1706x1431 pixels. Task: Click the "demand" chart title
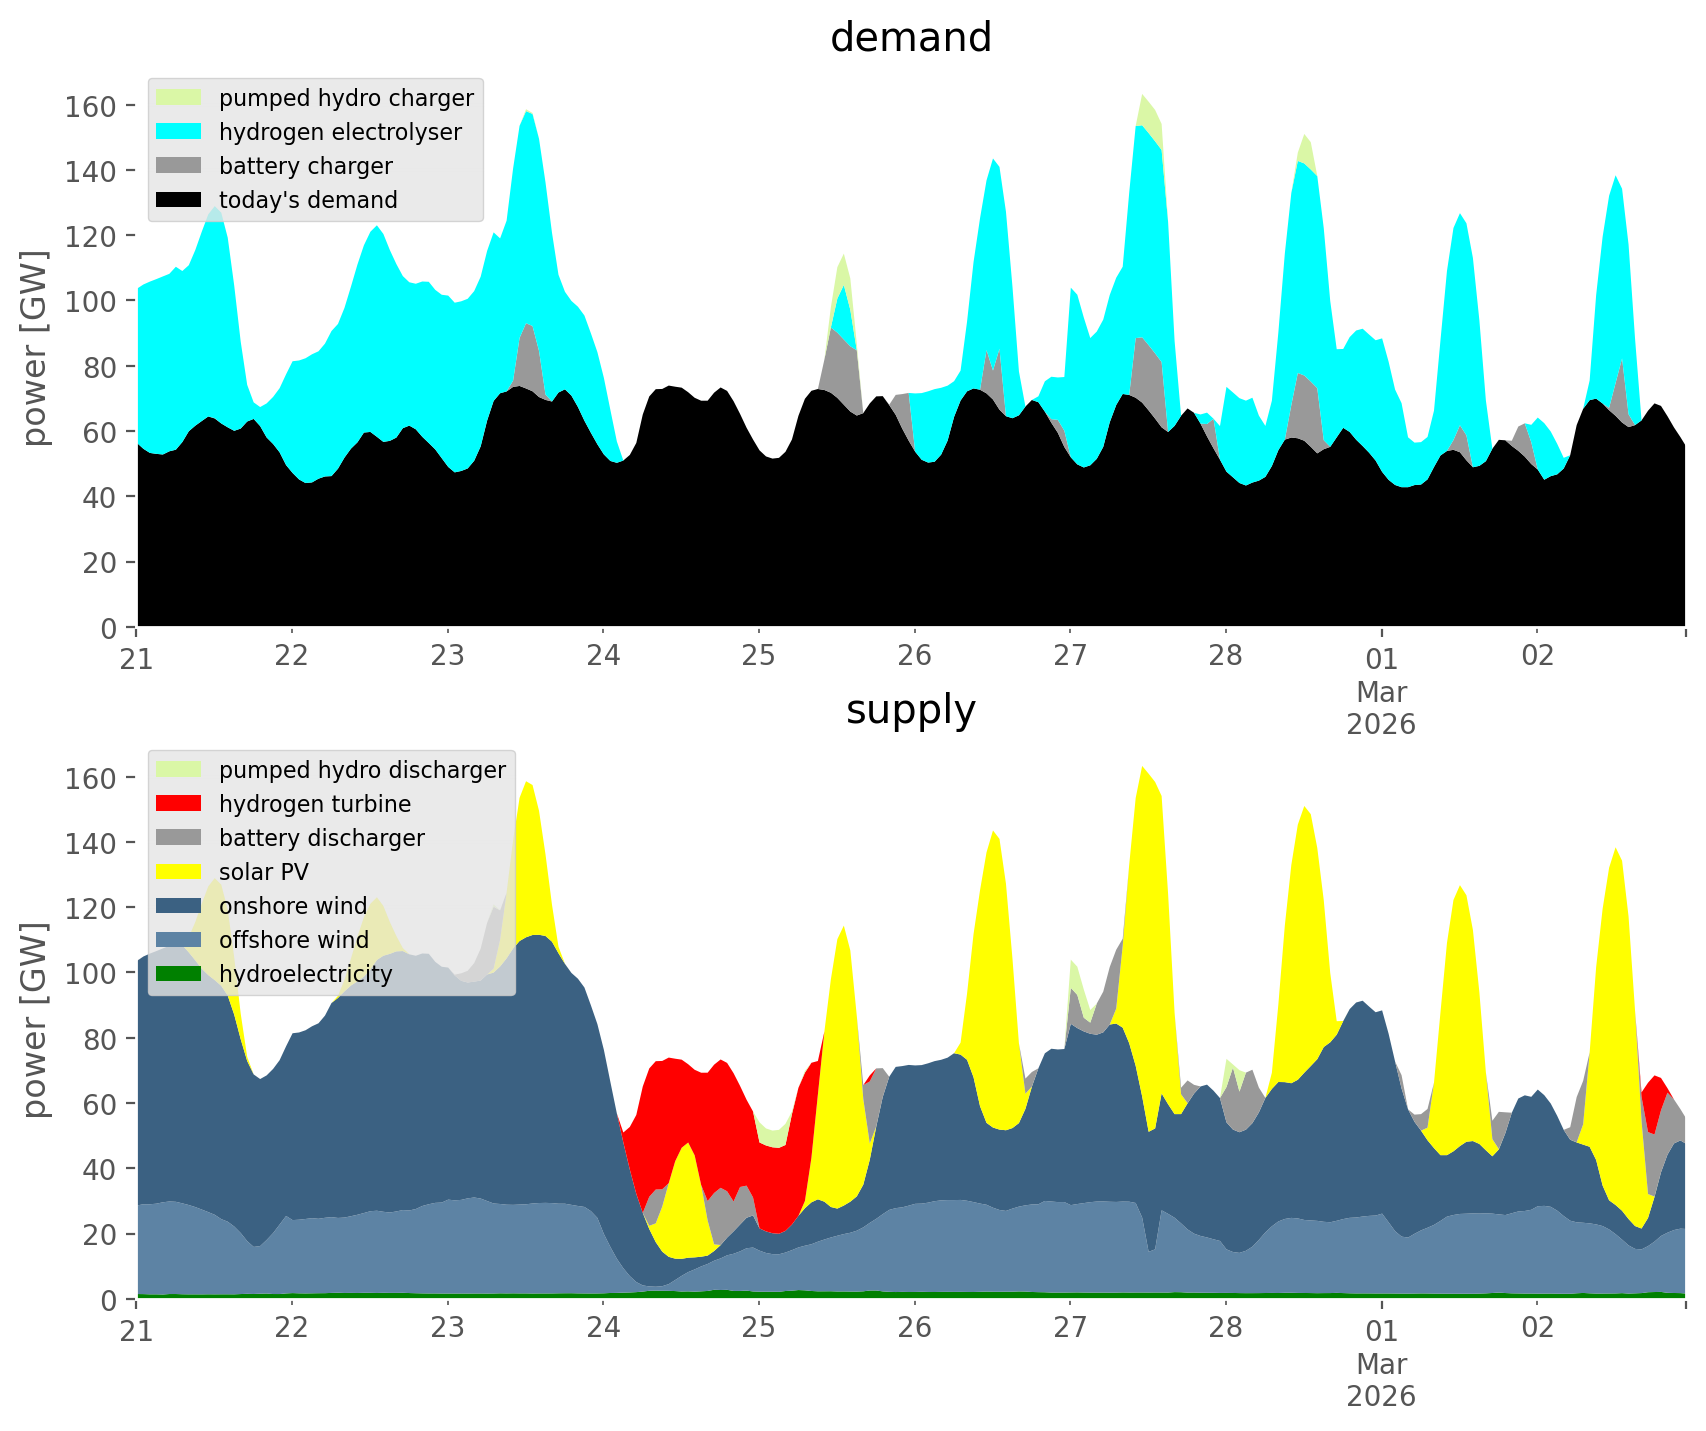point(910,38)
